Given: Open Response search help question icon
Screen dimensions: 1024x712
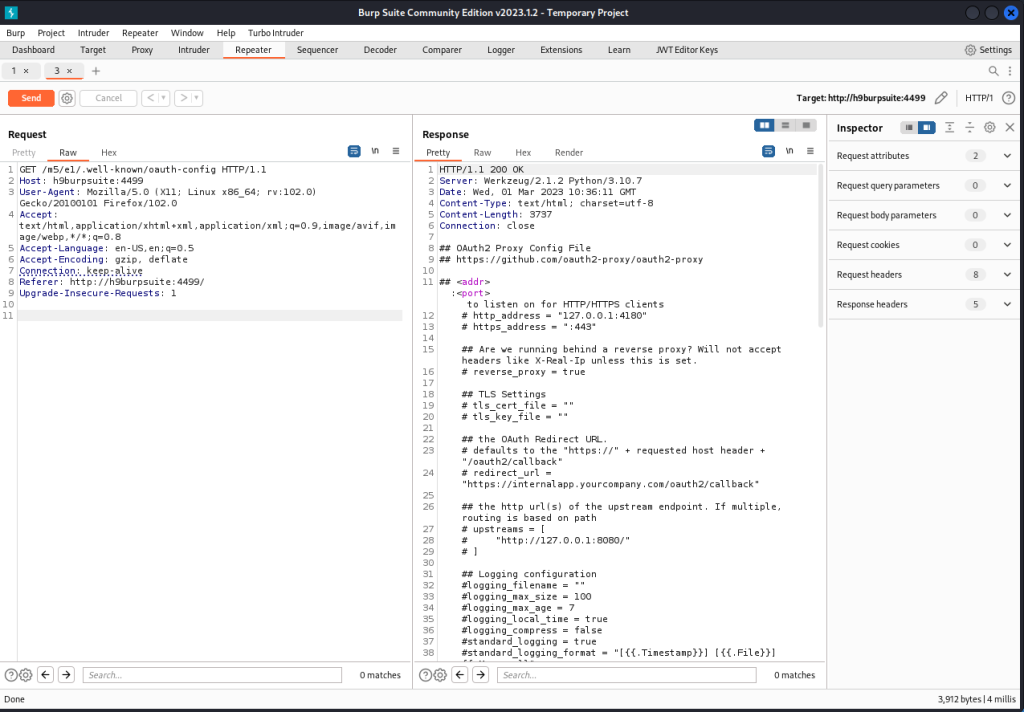Looking at the screenshot, I should (425, 675).
